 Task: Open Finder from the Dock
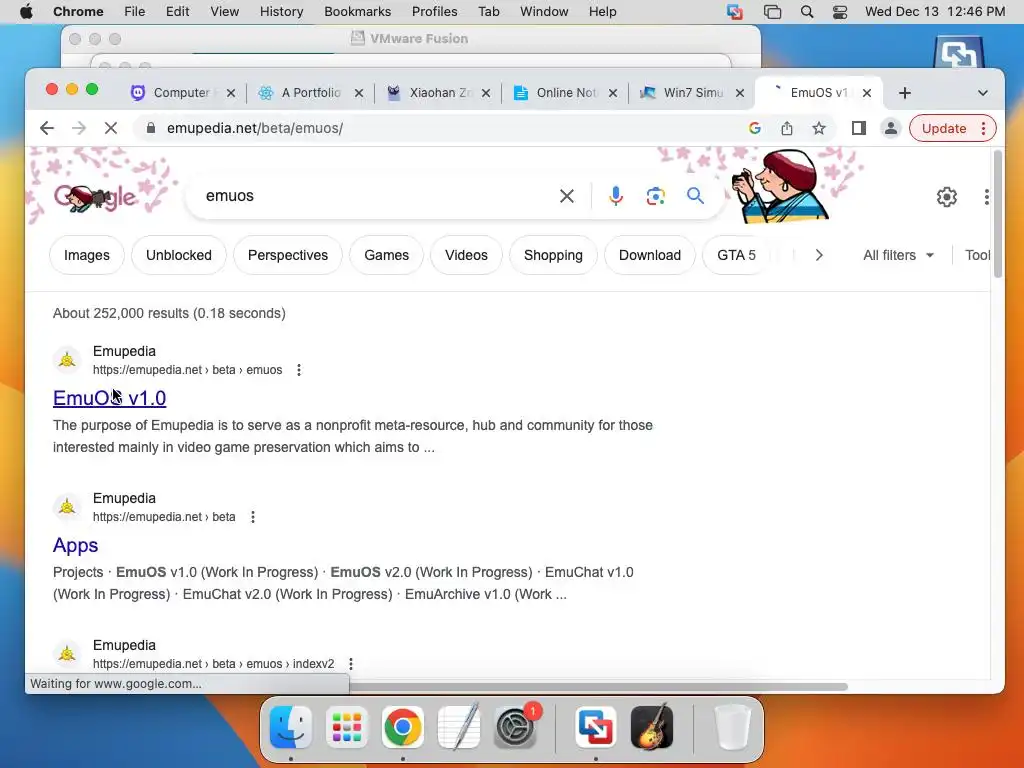pyautogui.click(x=291, y=727)
